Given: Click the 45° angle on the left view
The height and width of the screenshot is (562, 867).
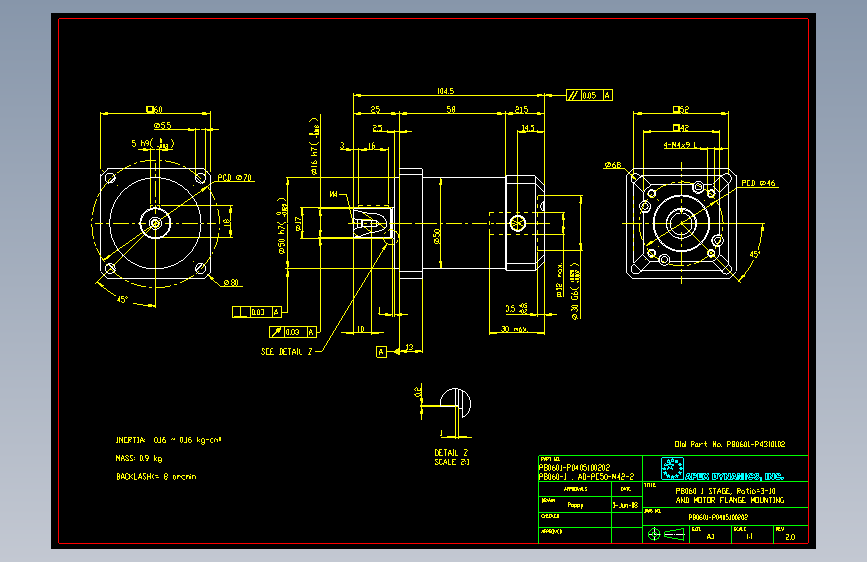Looking at the screenshot, I should (122, 299).
